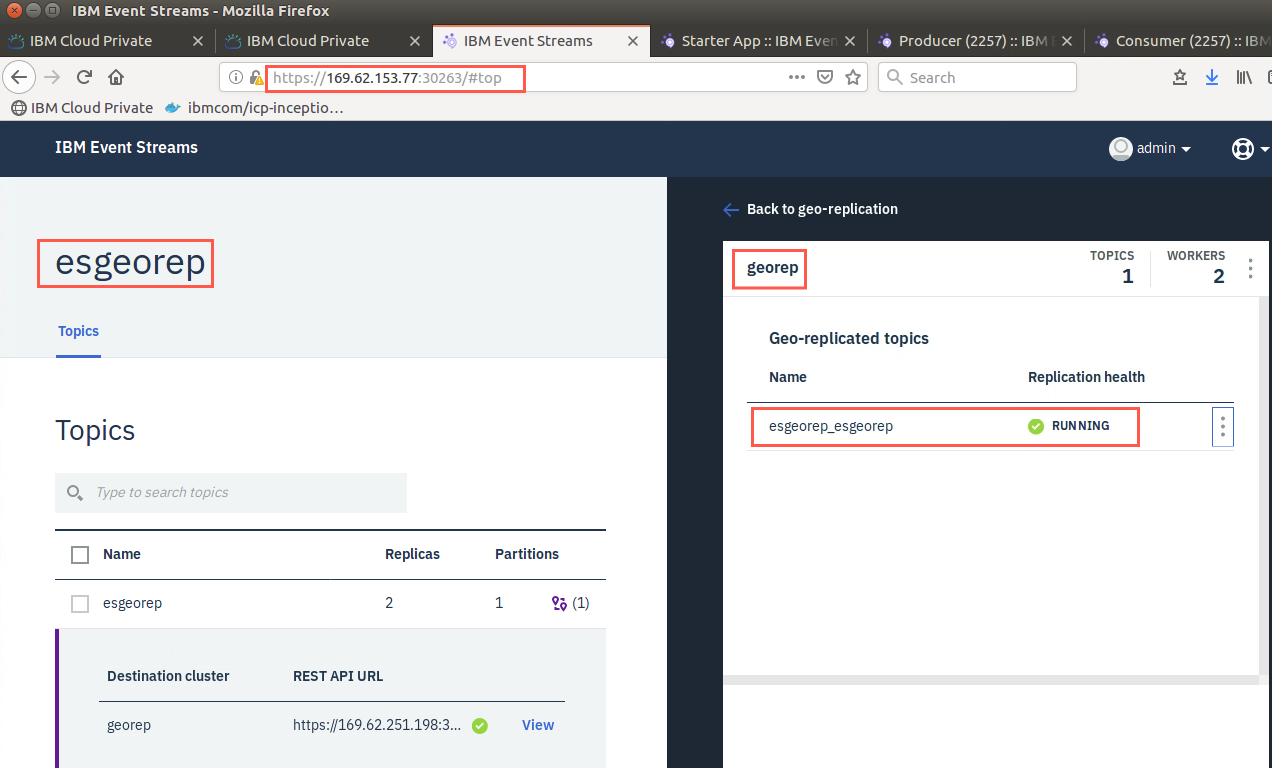The width and height of the screenshot is (1272, 768).
Task: Click Back to geo-replication link
Action: (822, 209)
